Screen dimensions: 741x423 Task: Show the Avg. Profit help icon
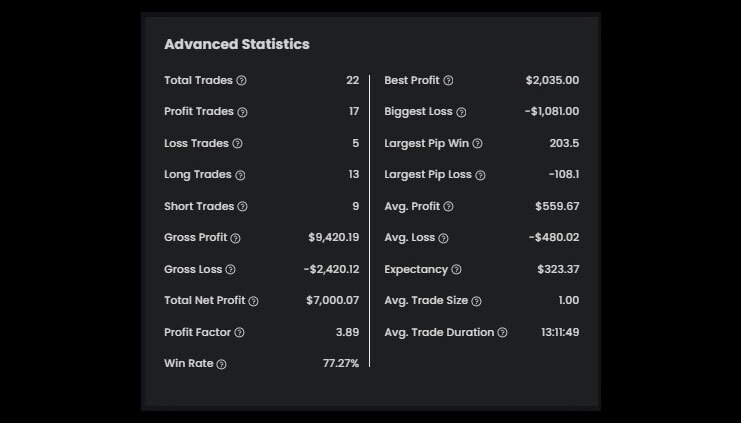448,207
